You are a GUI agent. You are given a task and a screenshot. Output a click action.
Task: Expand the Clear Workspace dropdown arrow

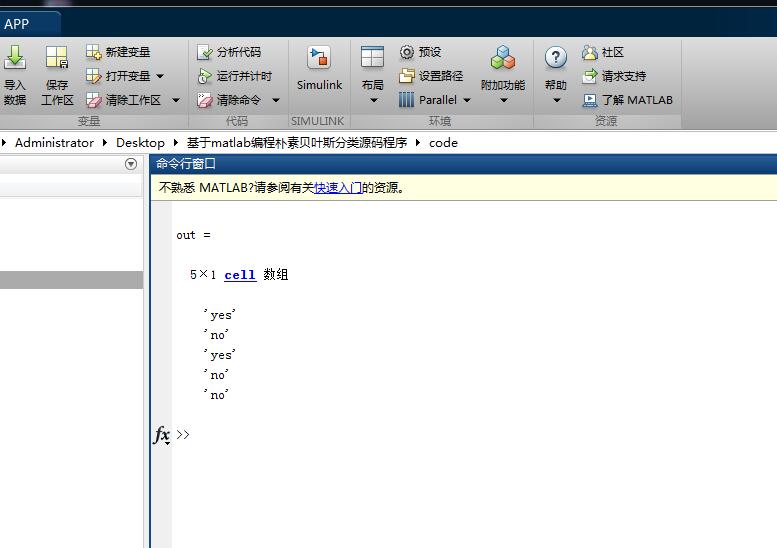[x=176, y=100]
